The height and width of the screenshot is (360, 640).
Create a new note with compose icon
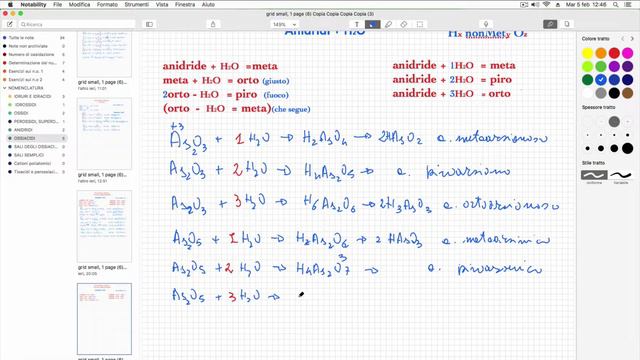(x=10, y=24)
